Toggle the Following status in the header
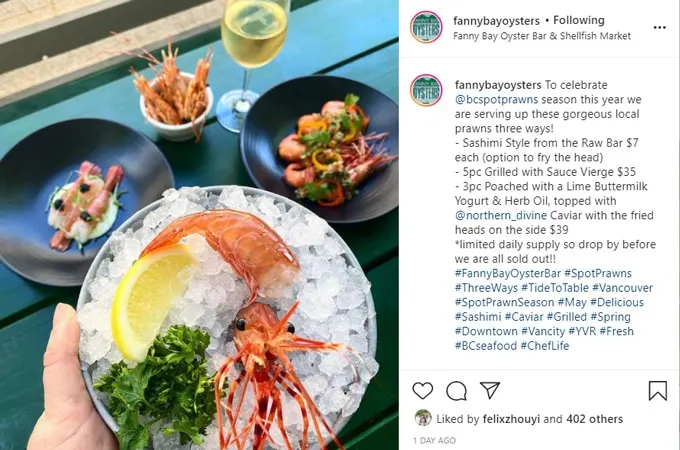Image resolution: width=680 pixels, height=450 pixels. [579, 20]
